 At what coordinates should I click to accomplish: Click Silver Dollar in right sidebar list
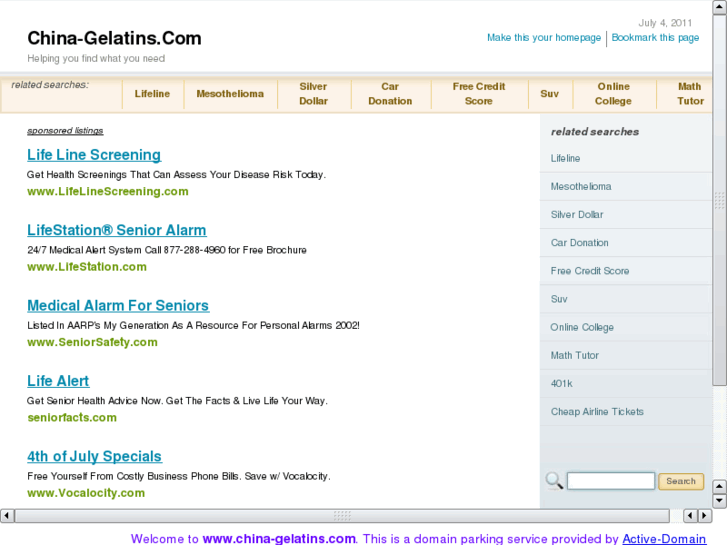click(x=577, y=215)
